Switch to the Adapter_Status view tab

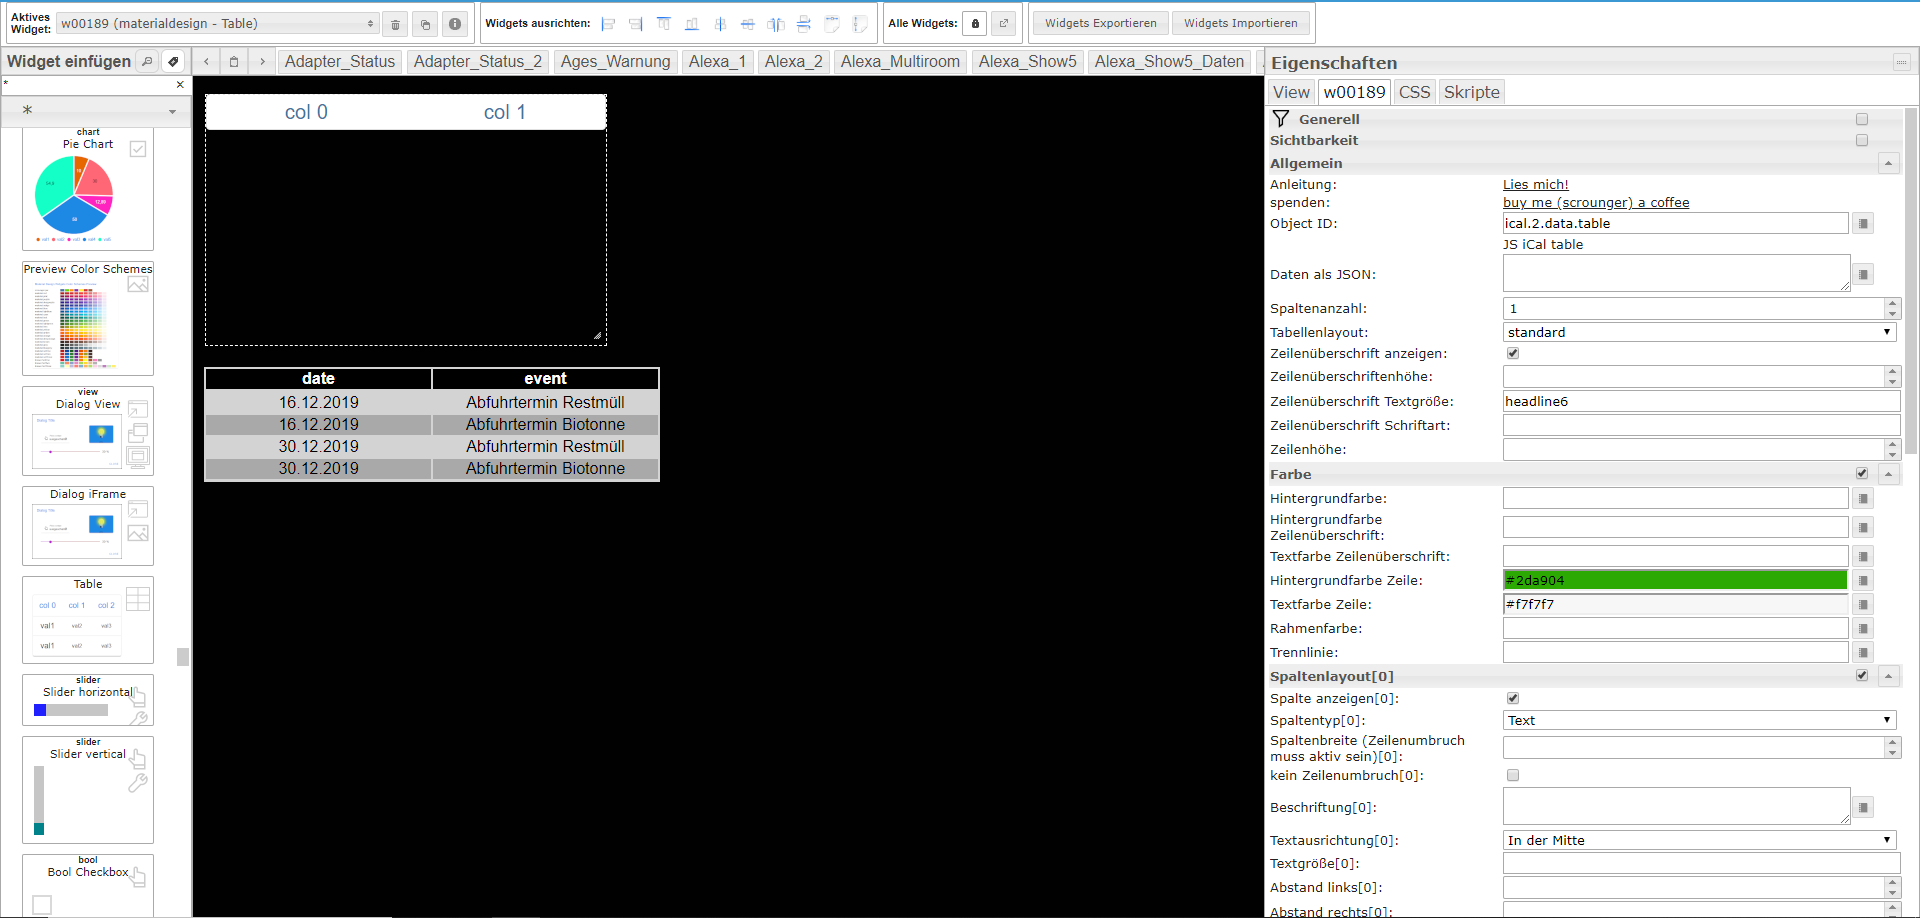(340, 61)
